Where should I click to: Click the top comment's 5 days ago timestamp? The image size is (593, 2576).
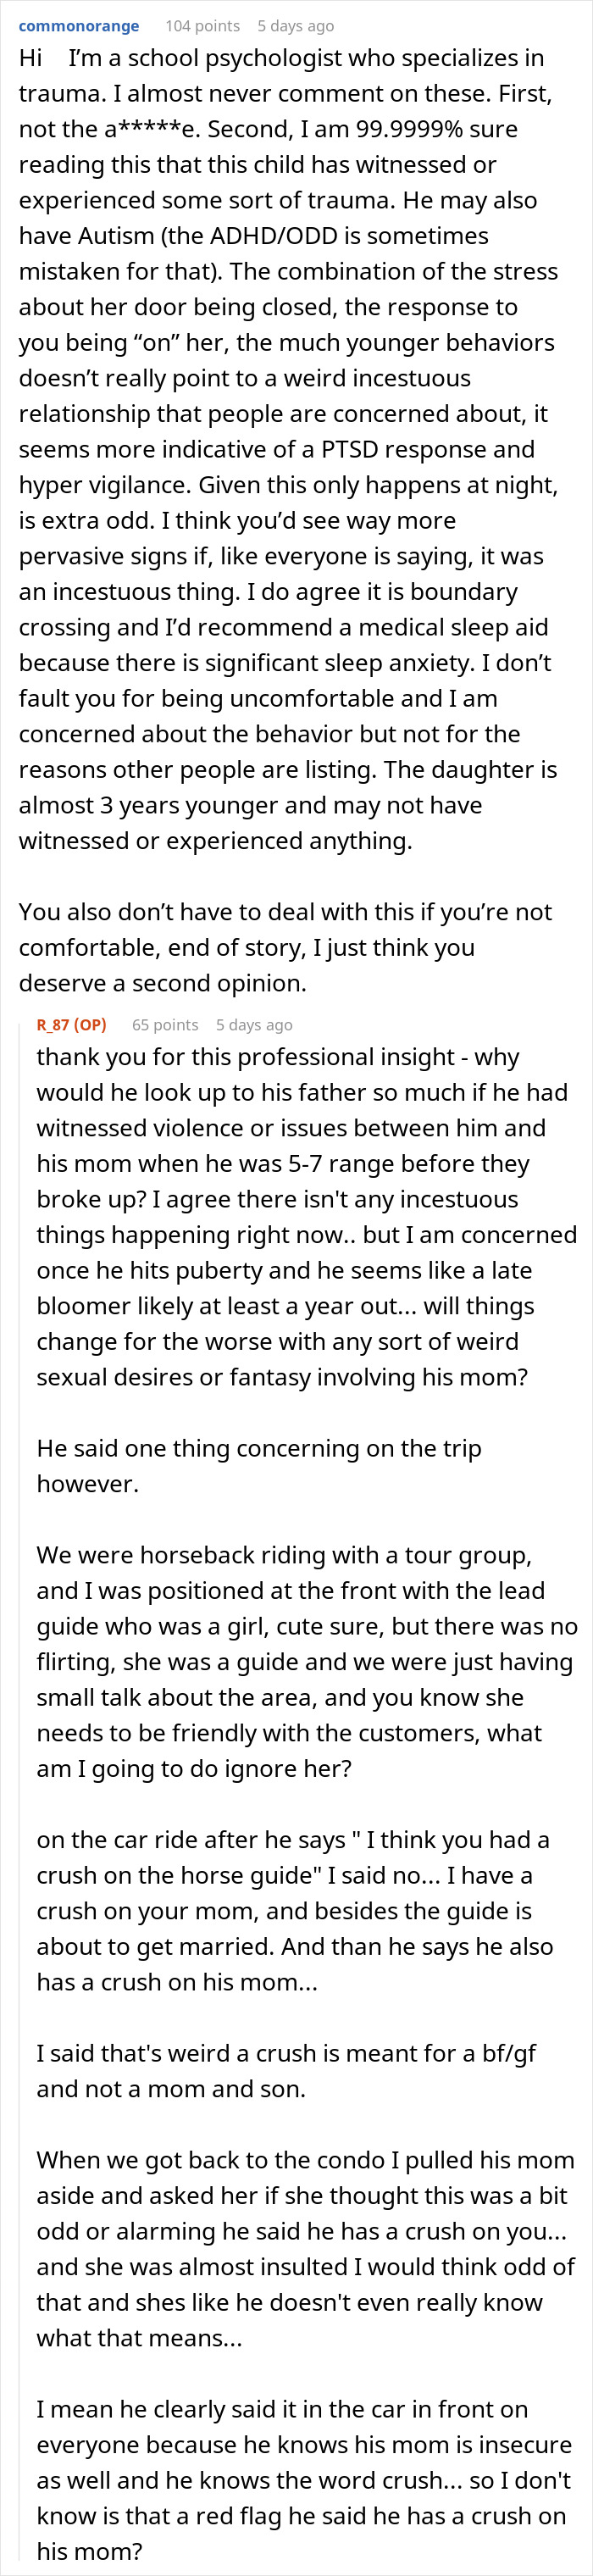[x=295, y=26]
